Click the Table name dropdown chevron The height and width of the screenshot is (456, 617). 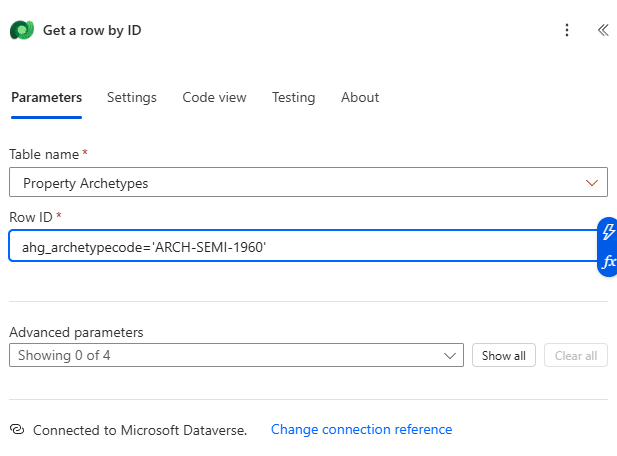pyautogui.click(x=591, y=183)
